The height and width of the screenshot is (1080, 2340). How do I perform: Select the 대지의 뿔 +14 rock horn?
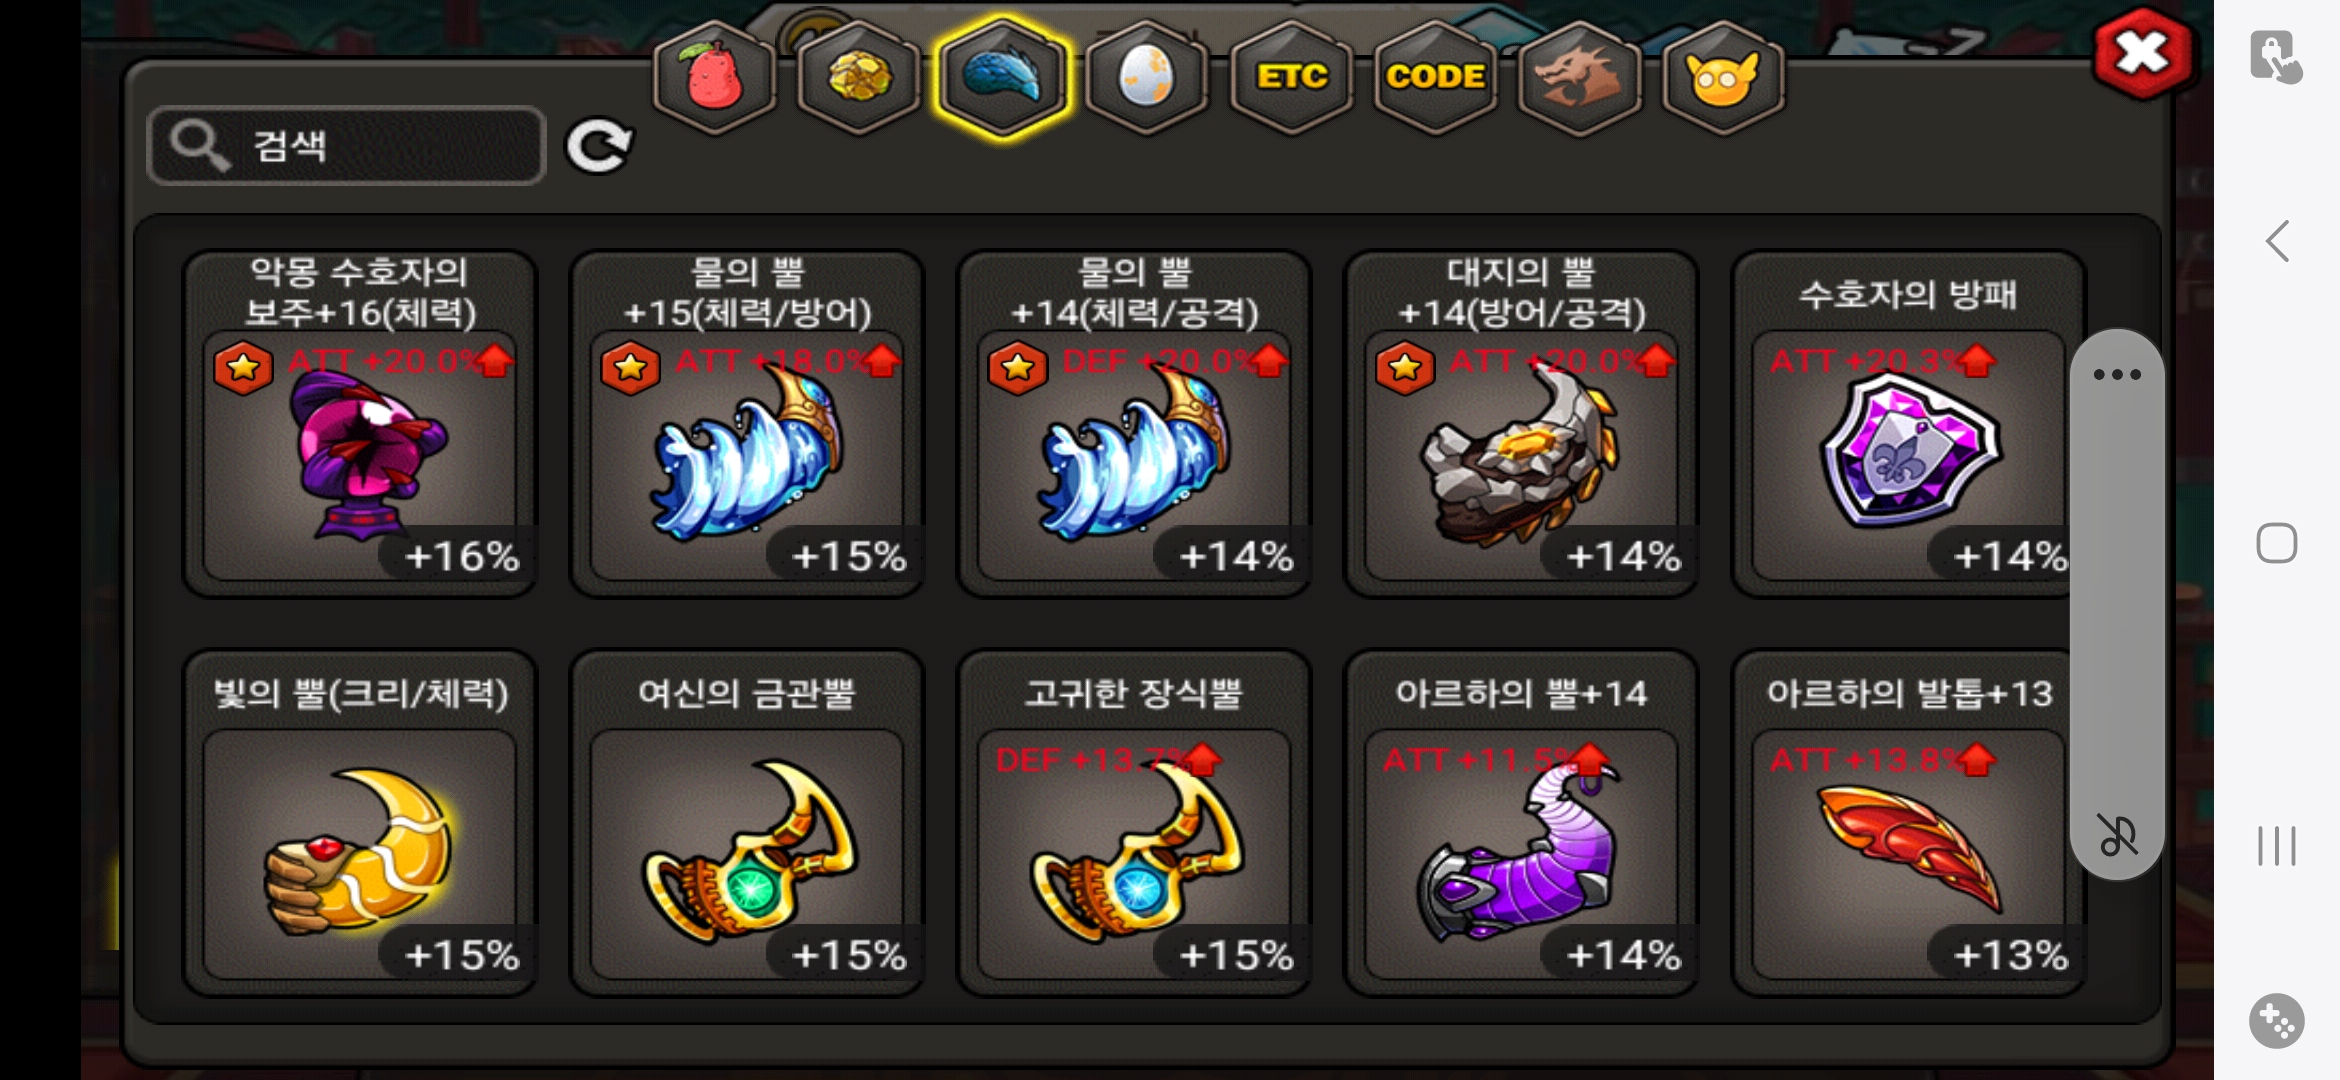coord(1521,424)
